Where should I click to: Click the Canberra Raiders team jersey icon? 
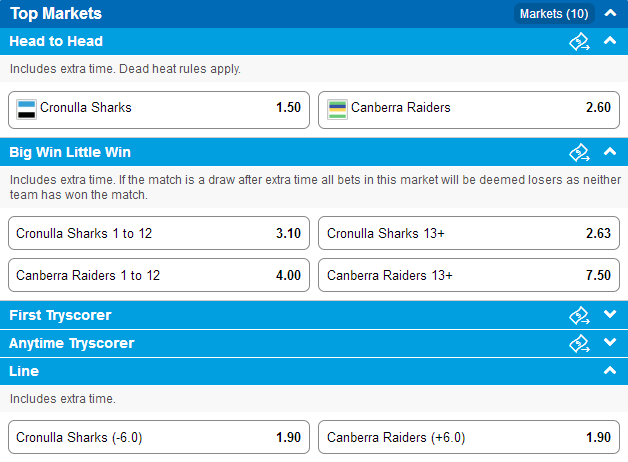337,110
